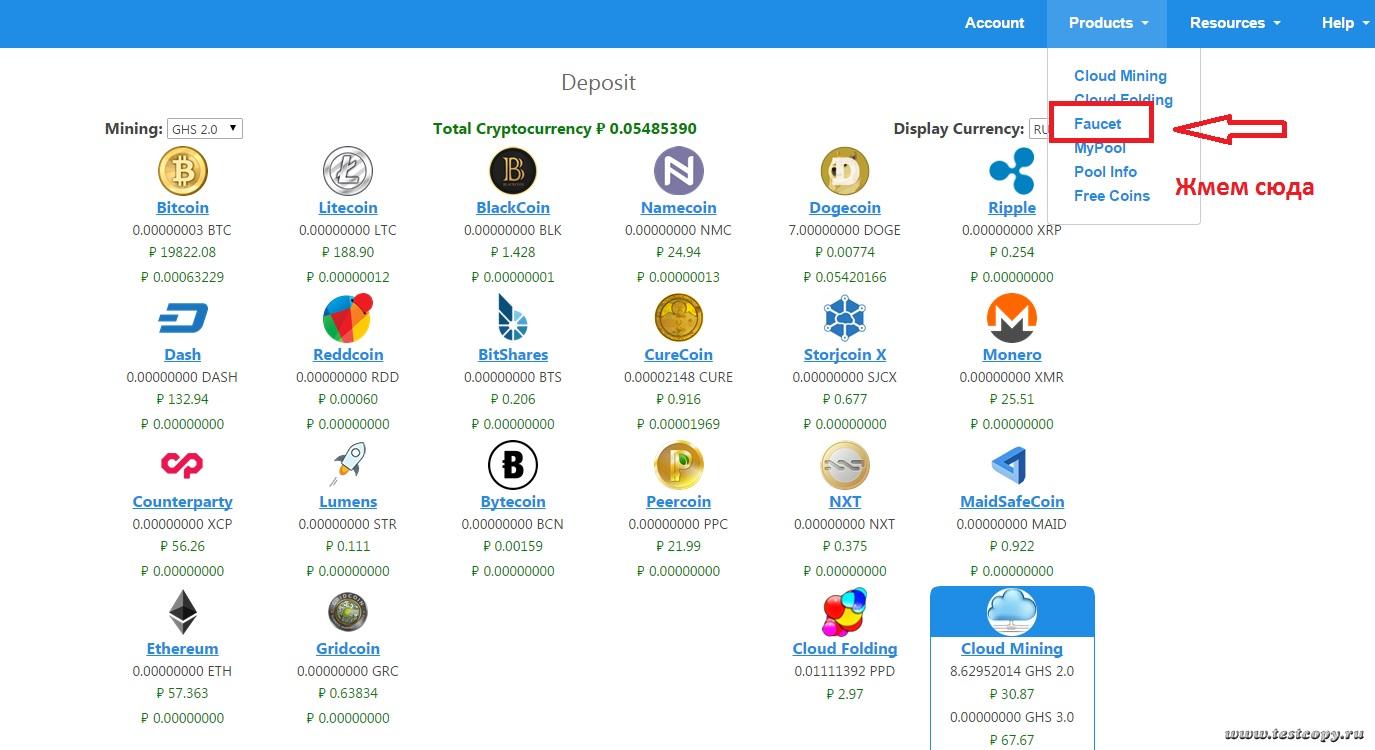Choose Cloud Mining in Products dropdown
Viewport: 1375px width, 750px height.
click(x=1120, y=76)
